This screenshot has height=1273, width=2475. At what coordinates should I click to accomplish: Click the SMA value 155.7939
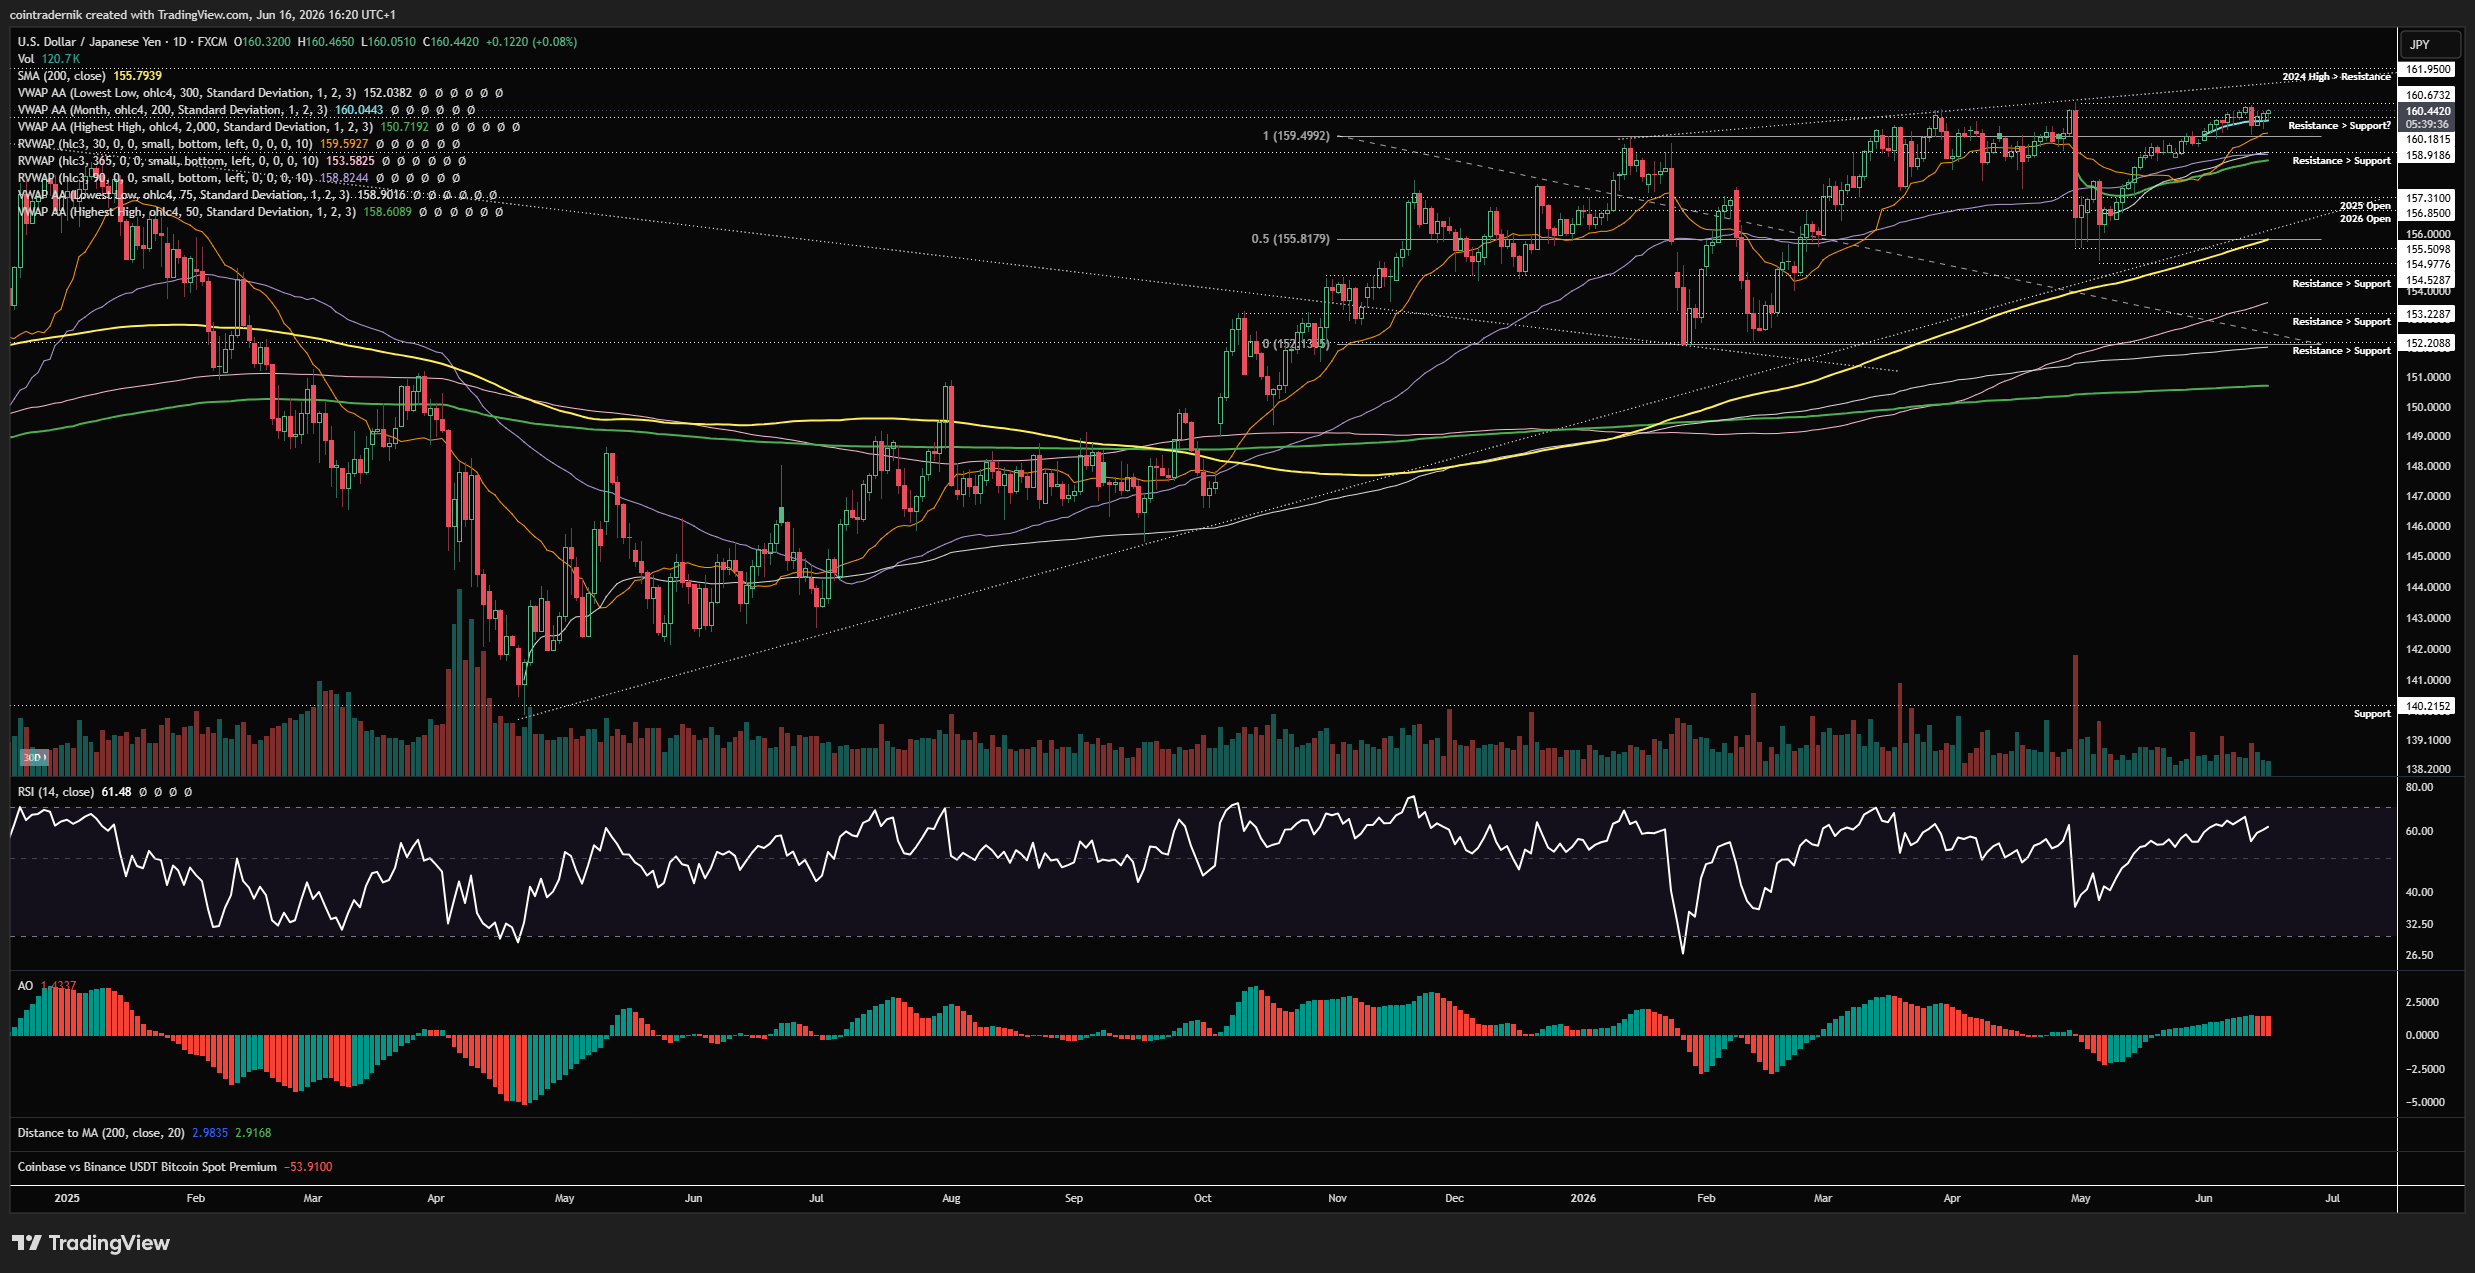pyautogui.click(x=138, y=76)
